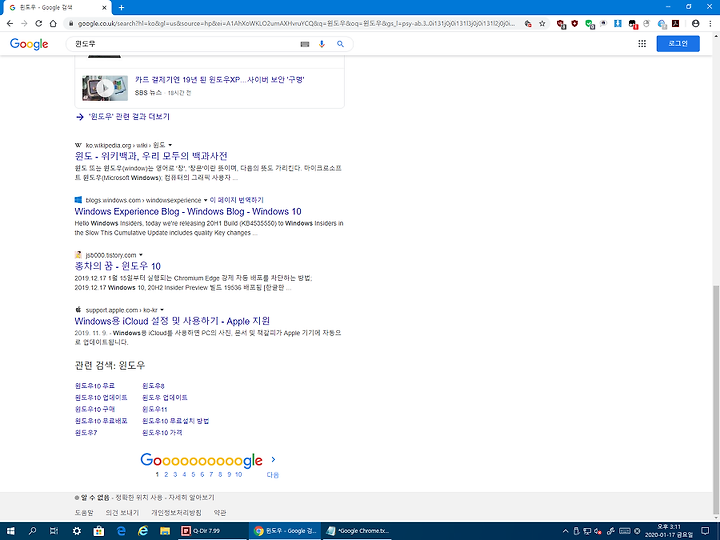The width and height of the screenshot is (720, 540).
Task: Click the Chrome address bar URL
Action: point(296,23)
